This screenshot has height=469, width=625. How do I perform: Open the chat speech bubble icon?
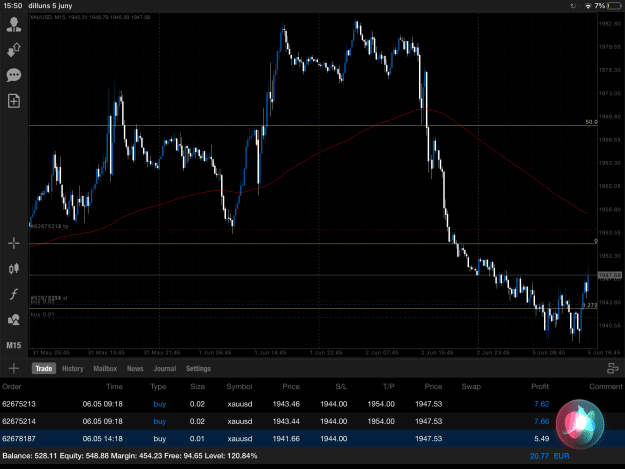[14, 75]
